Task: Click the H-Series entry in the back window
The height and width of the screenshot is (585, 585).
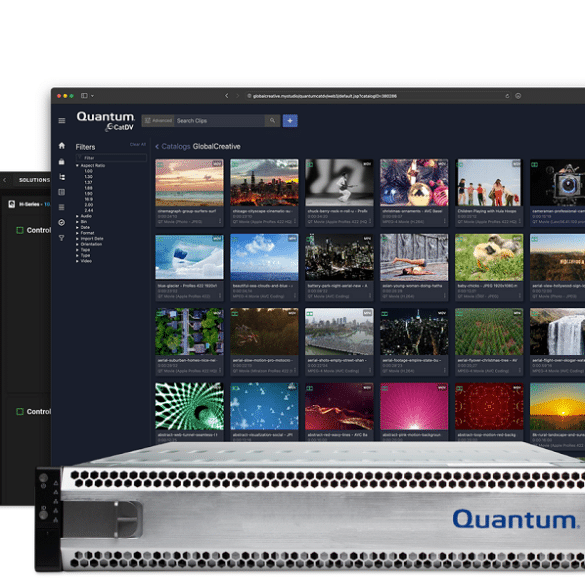Action: [x=29, y=204]
